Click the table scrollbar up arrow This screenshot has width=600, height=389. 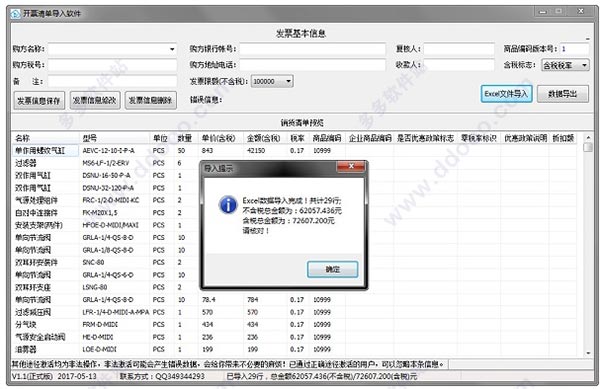click(588, 137)
